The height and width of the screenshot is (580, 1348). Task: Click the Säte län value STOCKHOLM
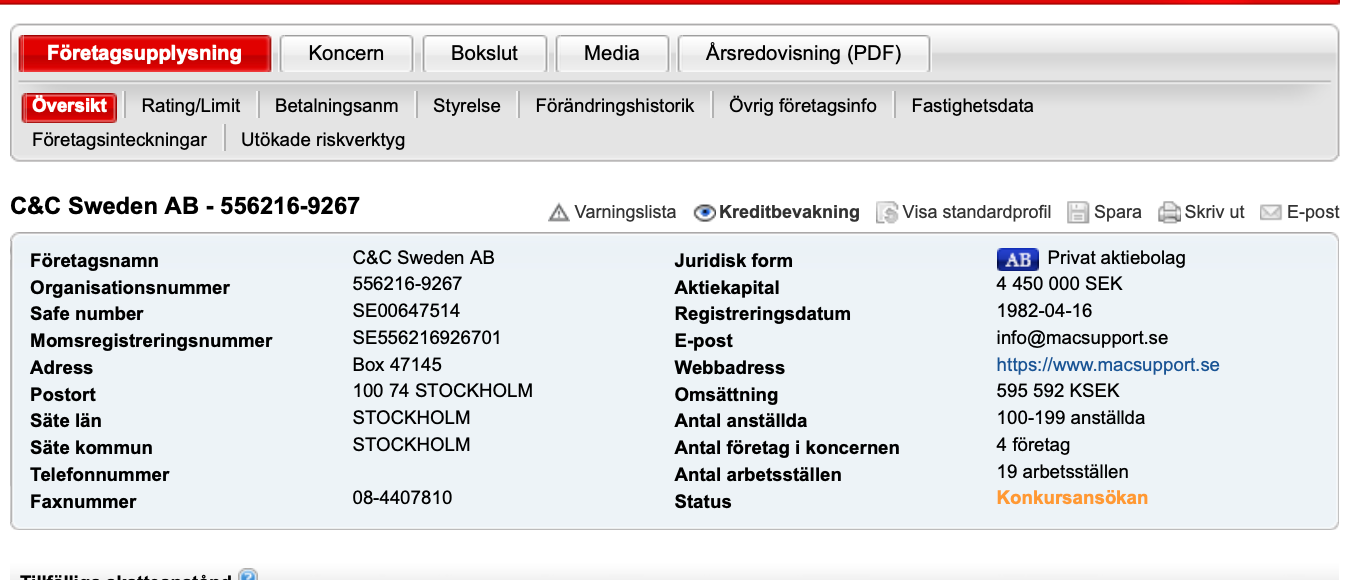(412, 418)
